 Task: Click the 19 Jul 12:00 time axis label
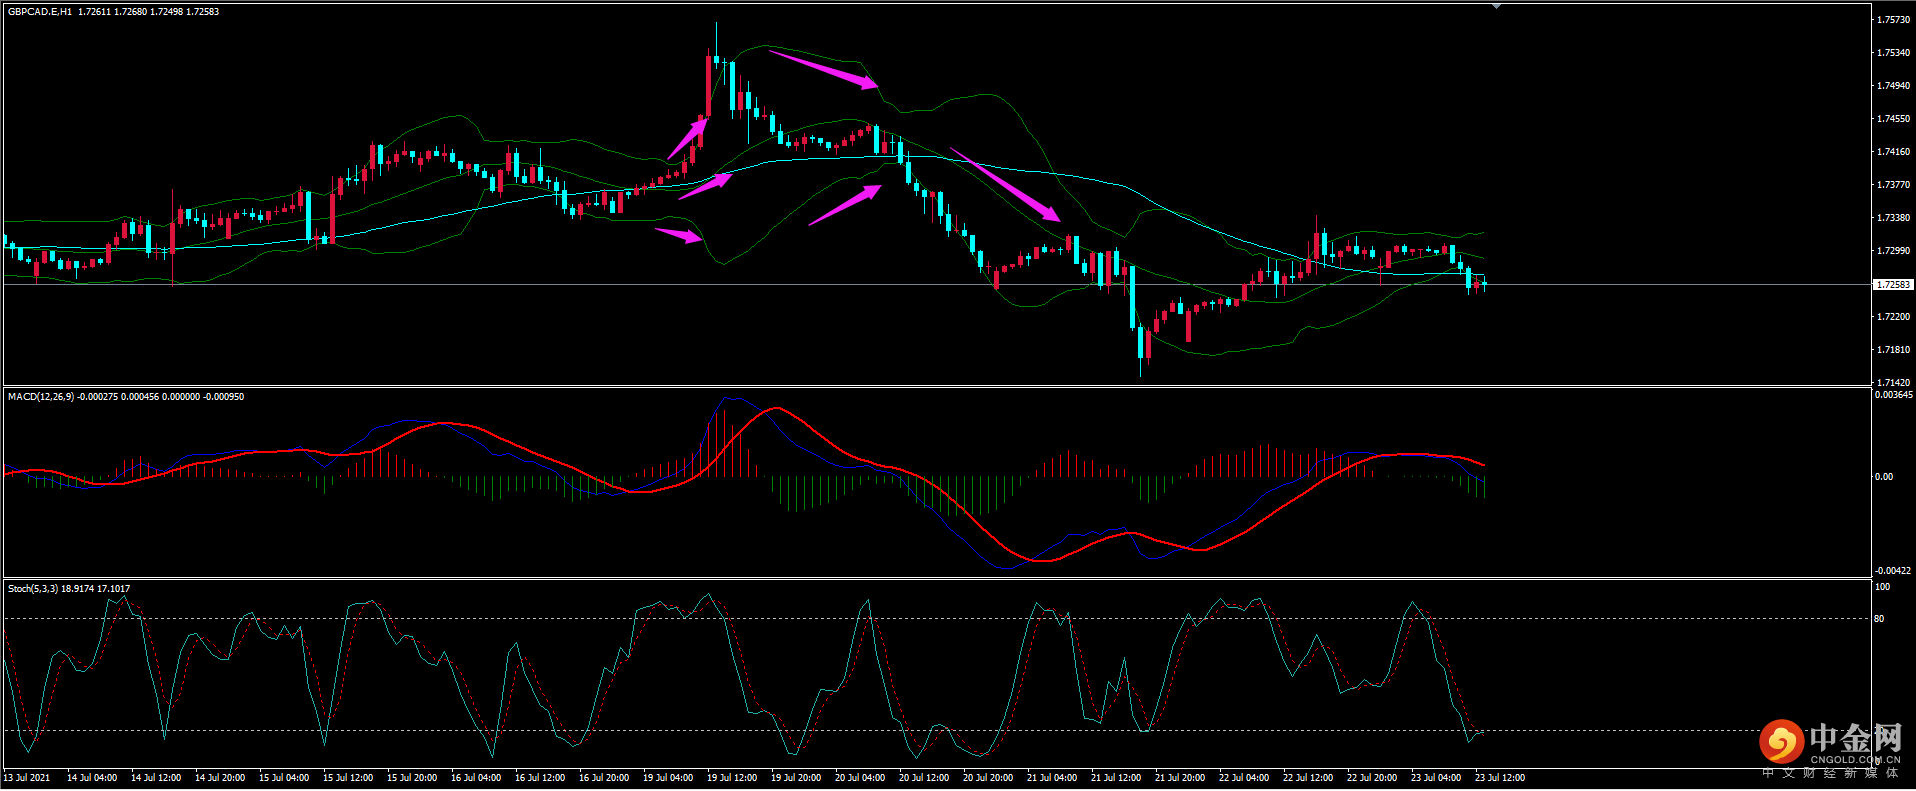pos(731,778)
